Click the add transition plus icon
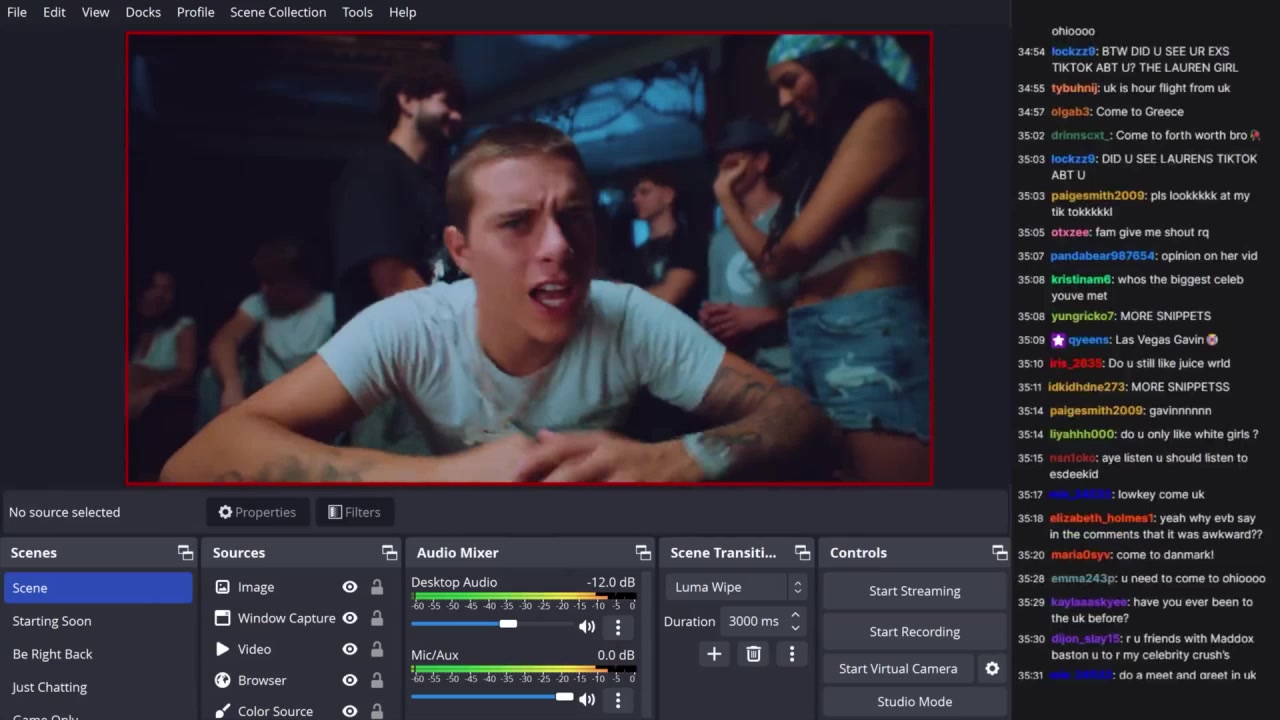The height and width of the screenshot is (720, 1280). [x=714, y=654]
